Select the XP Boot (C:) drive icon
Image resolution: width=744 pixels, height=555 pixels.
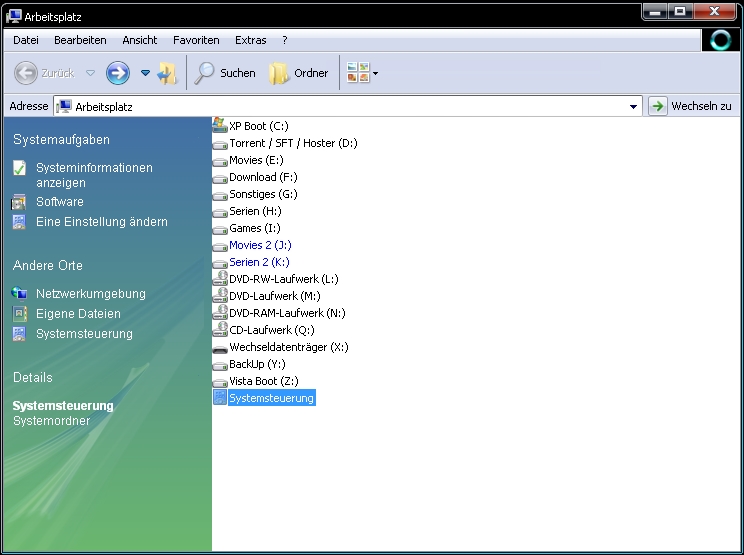[x=220, y=125]
